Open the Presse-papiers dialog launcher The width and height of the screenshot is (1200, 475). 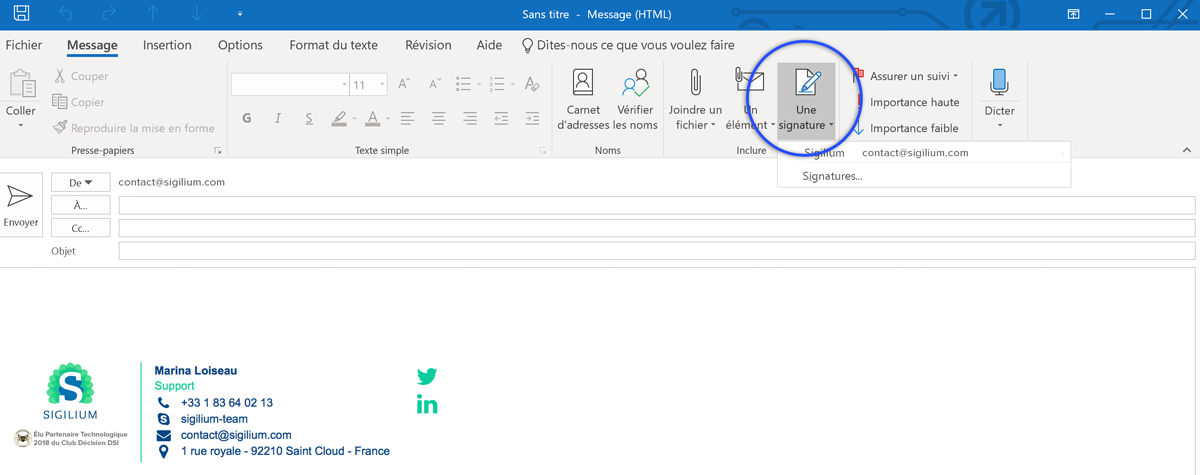(218, 151)
